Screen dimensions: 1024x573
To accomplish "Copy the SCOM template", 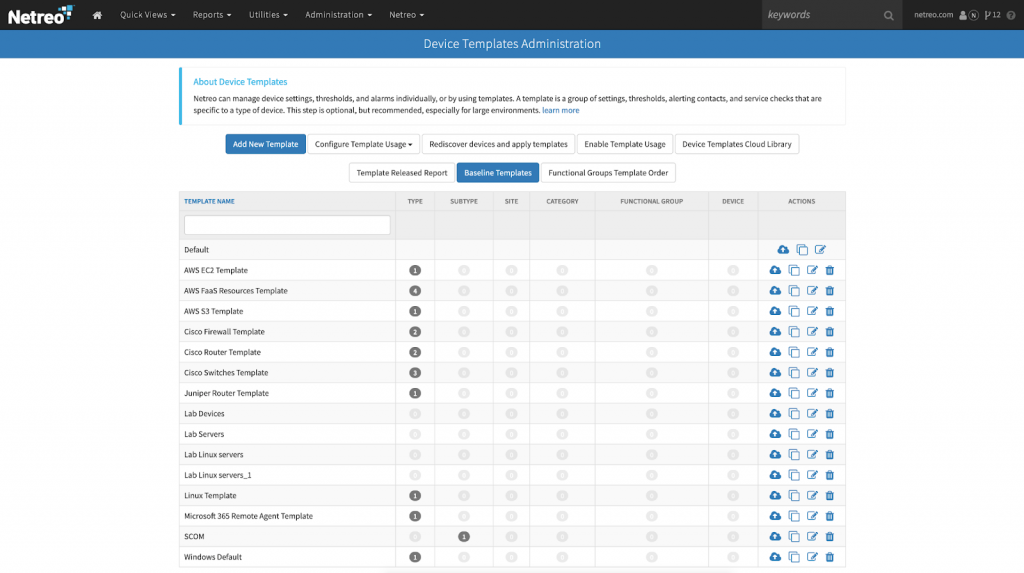I will (x=794, y=536).
